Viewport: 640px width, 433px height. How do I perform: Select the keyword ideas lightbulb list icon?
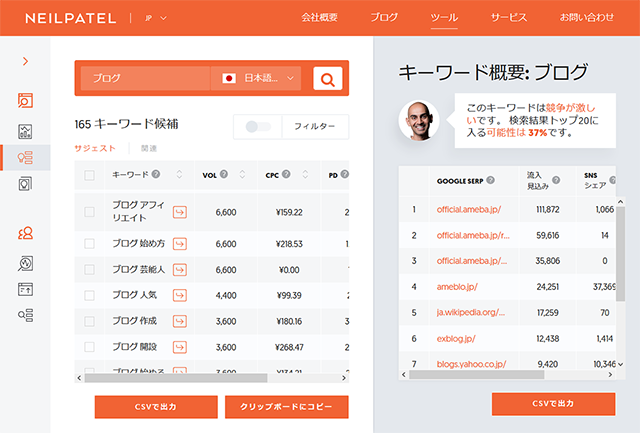[25, 158]
